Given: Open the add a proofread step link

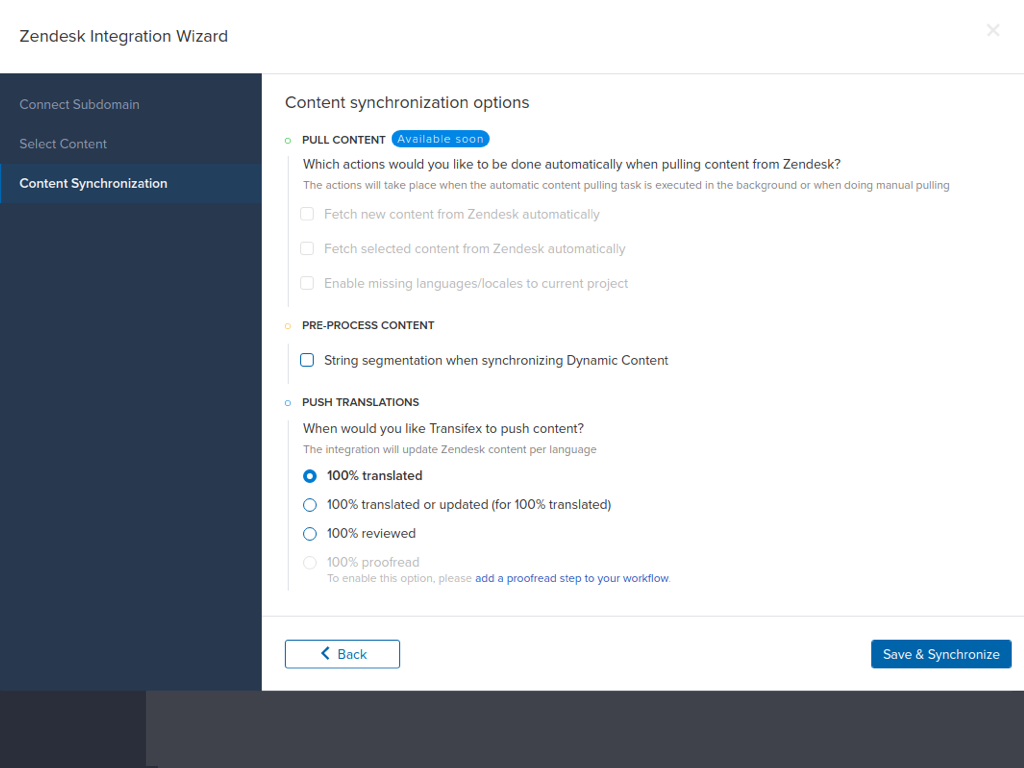Looking at the screenshot, I should click(572, 579).
